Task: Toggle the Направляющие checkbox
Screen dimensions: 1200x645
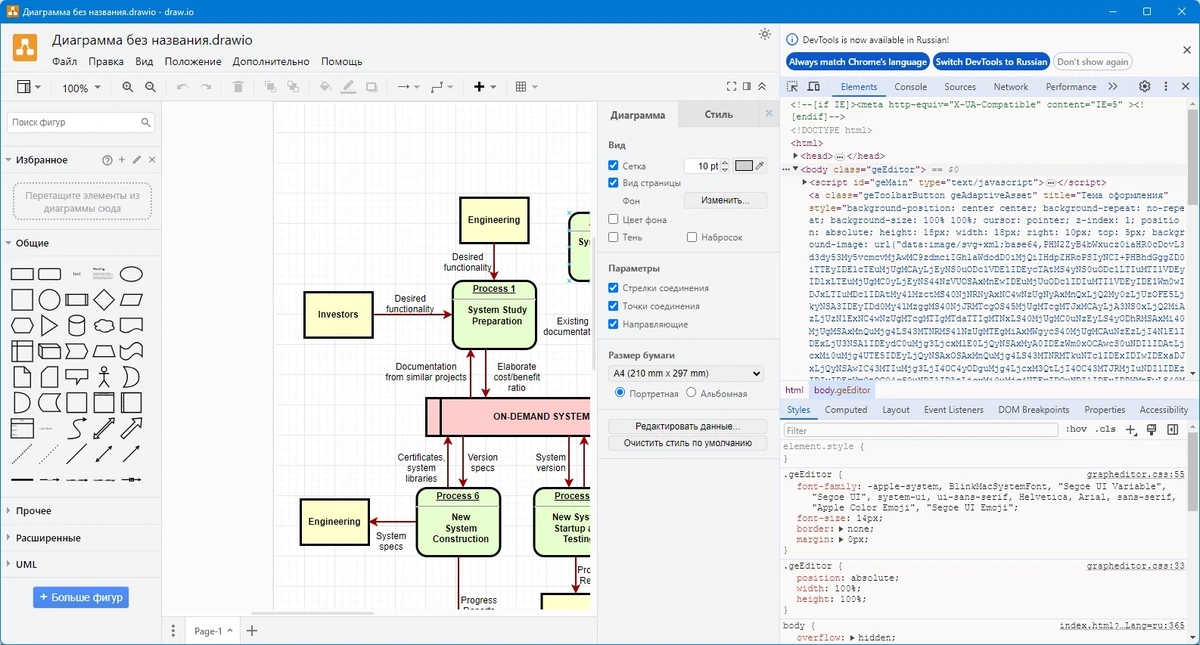Action: click(614, 324)
